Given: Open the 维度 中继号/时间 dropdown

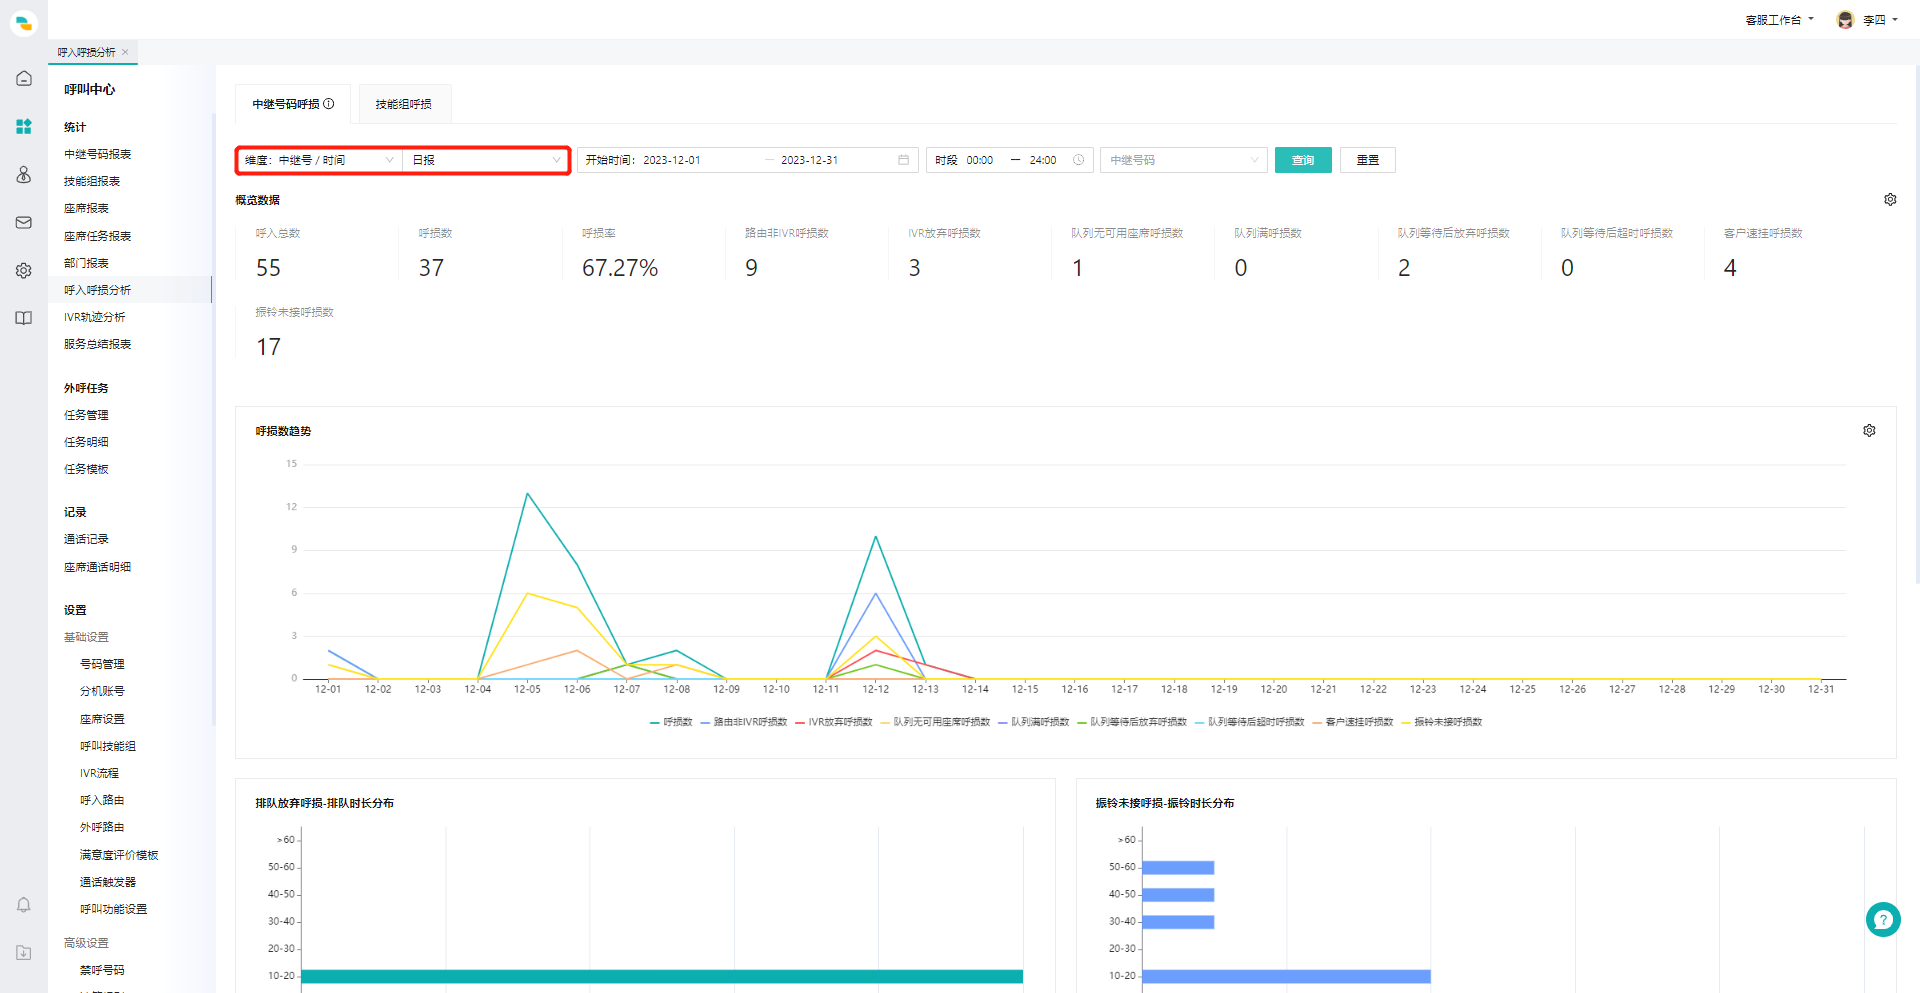Looking at the screenshot, I should (320, 160).
